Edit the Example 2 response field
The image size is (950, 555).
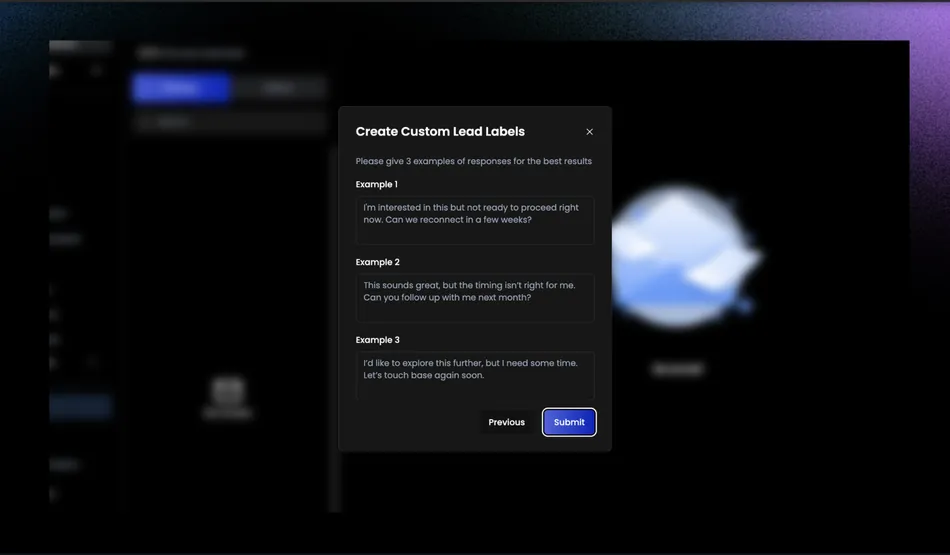475,297
